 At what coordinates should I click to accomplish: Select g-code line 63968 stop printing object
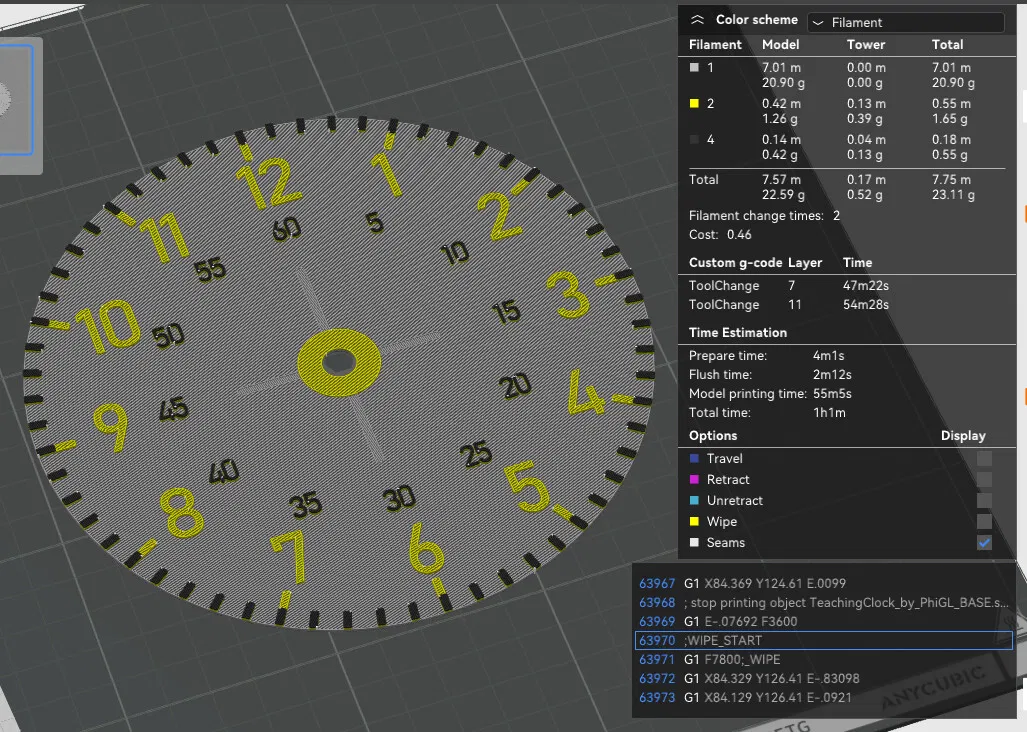click(x=824, y=602)
